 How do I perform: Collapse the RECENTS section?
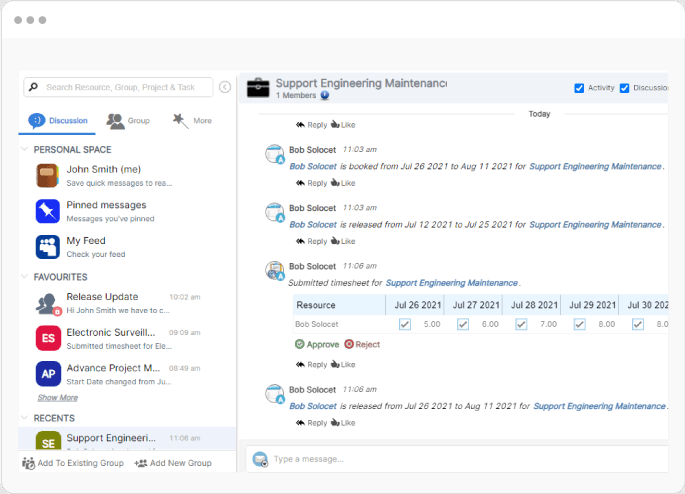(x=24, y=418)
